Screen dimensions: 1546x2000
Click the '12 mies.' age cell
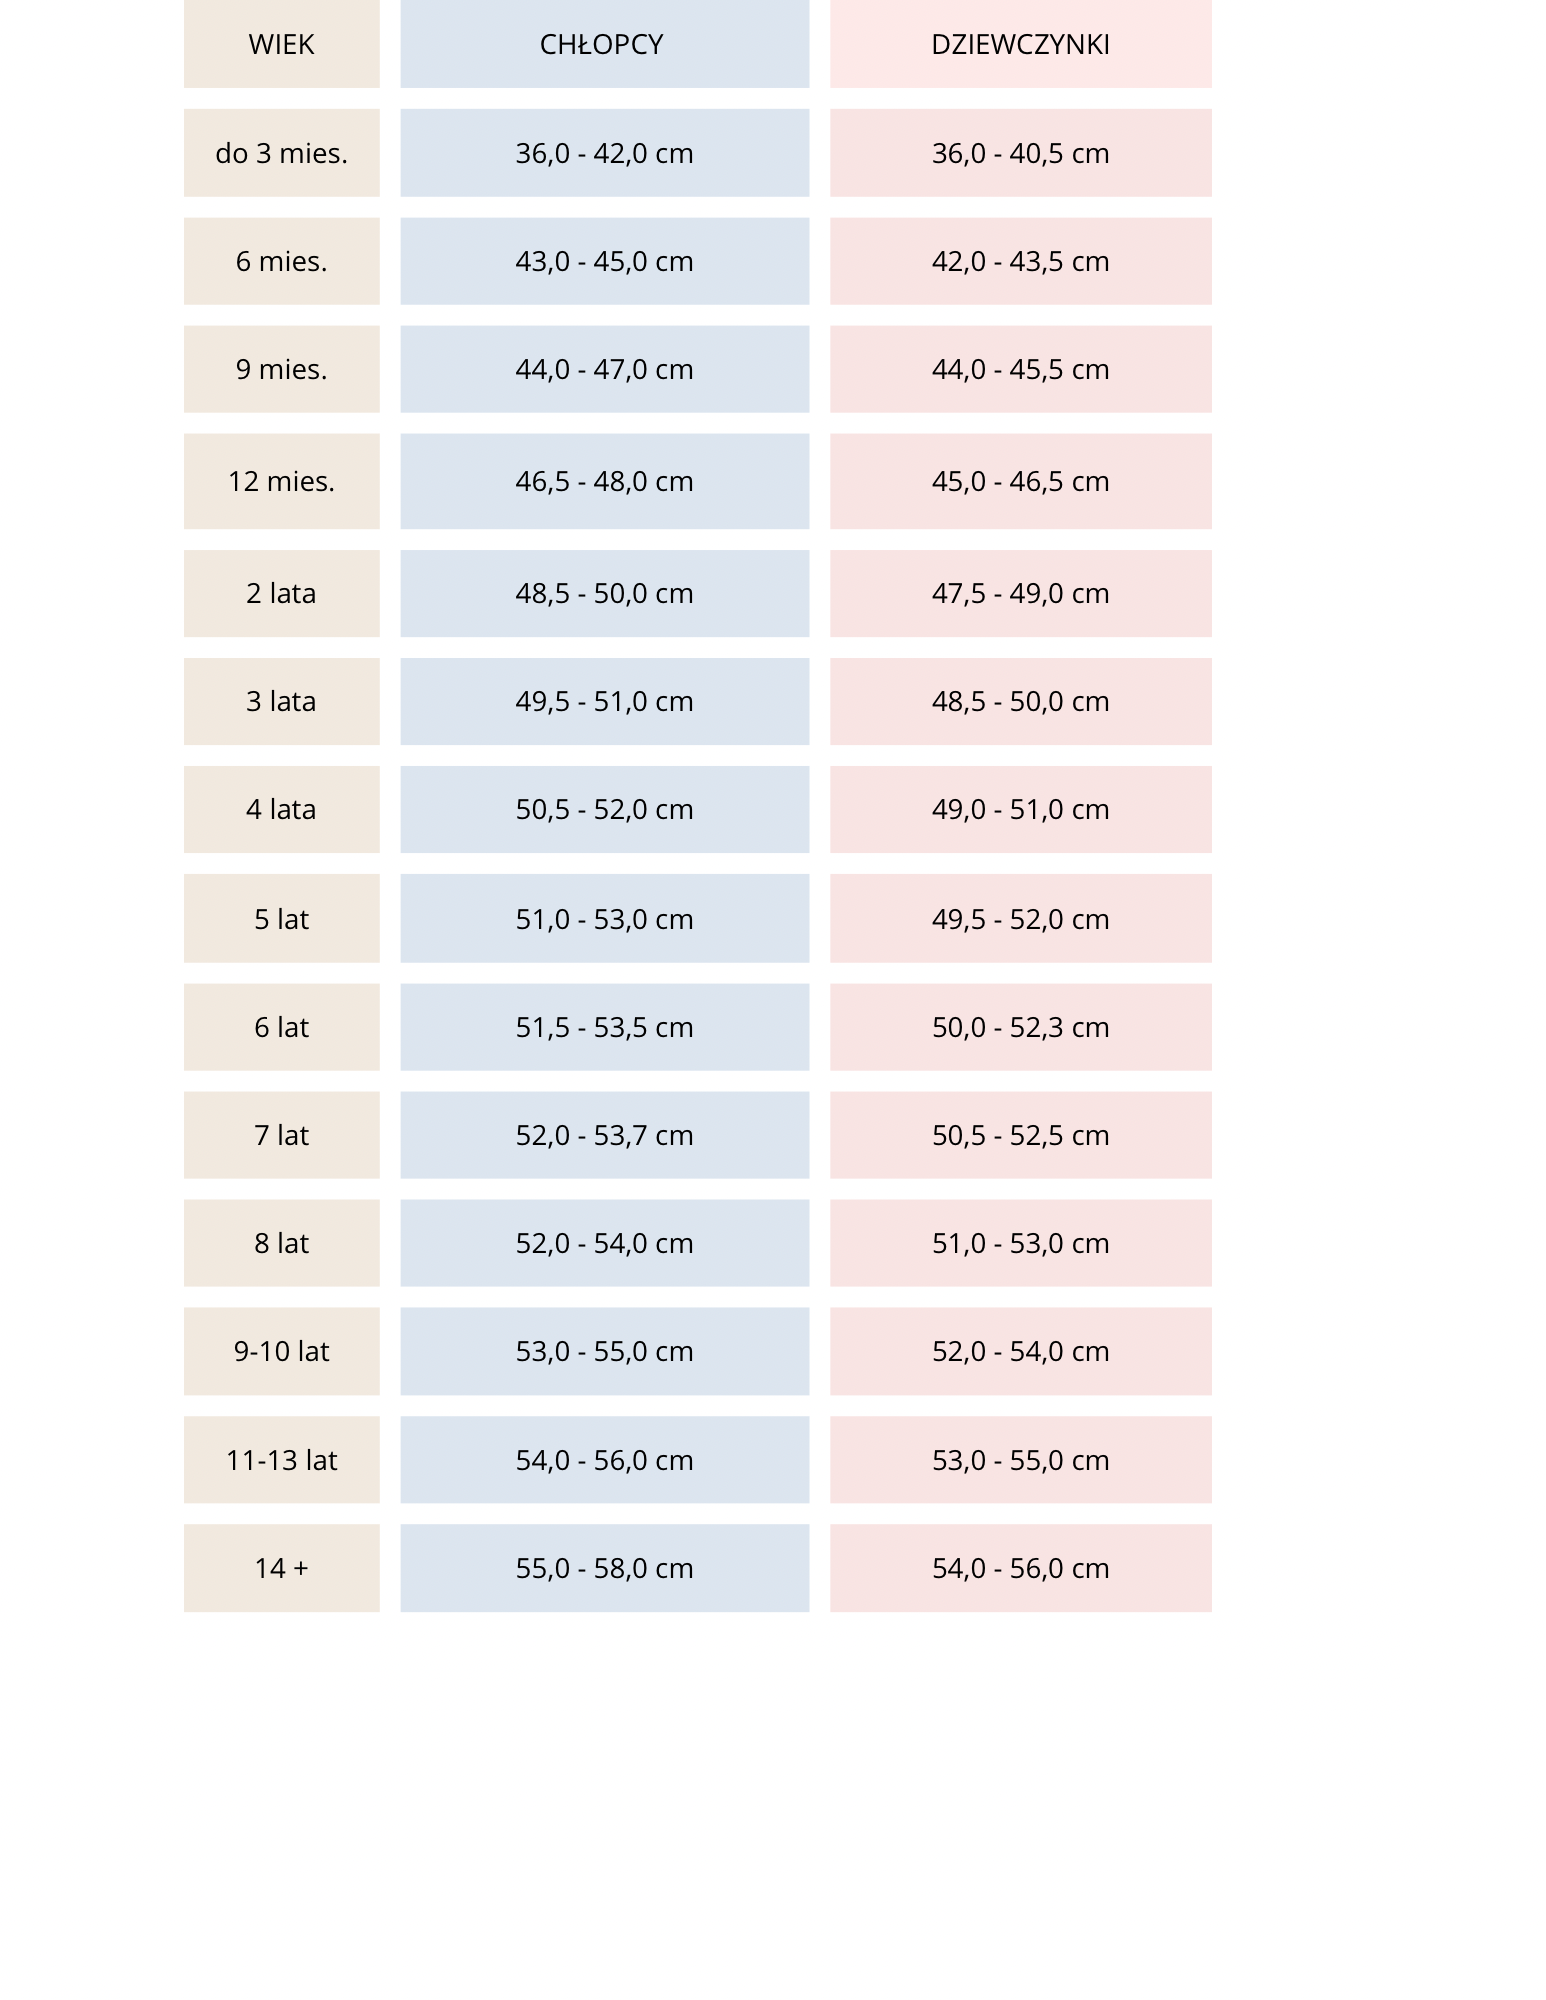coord(281,481)
